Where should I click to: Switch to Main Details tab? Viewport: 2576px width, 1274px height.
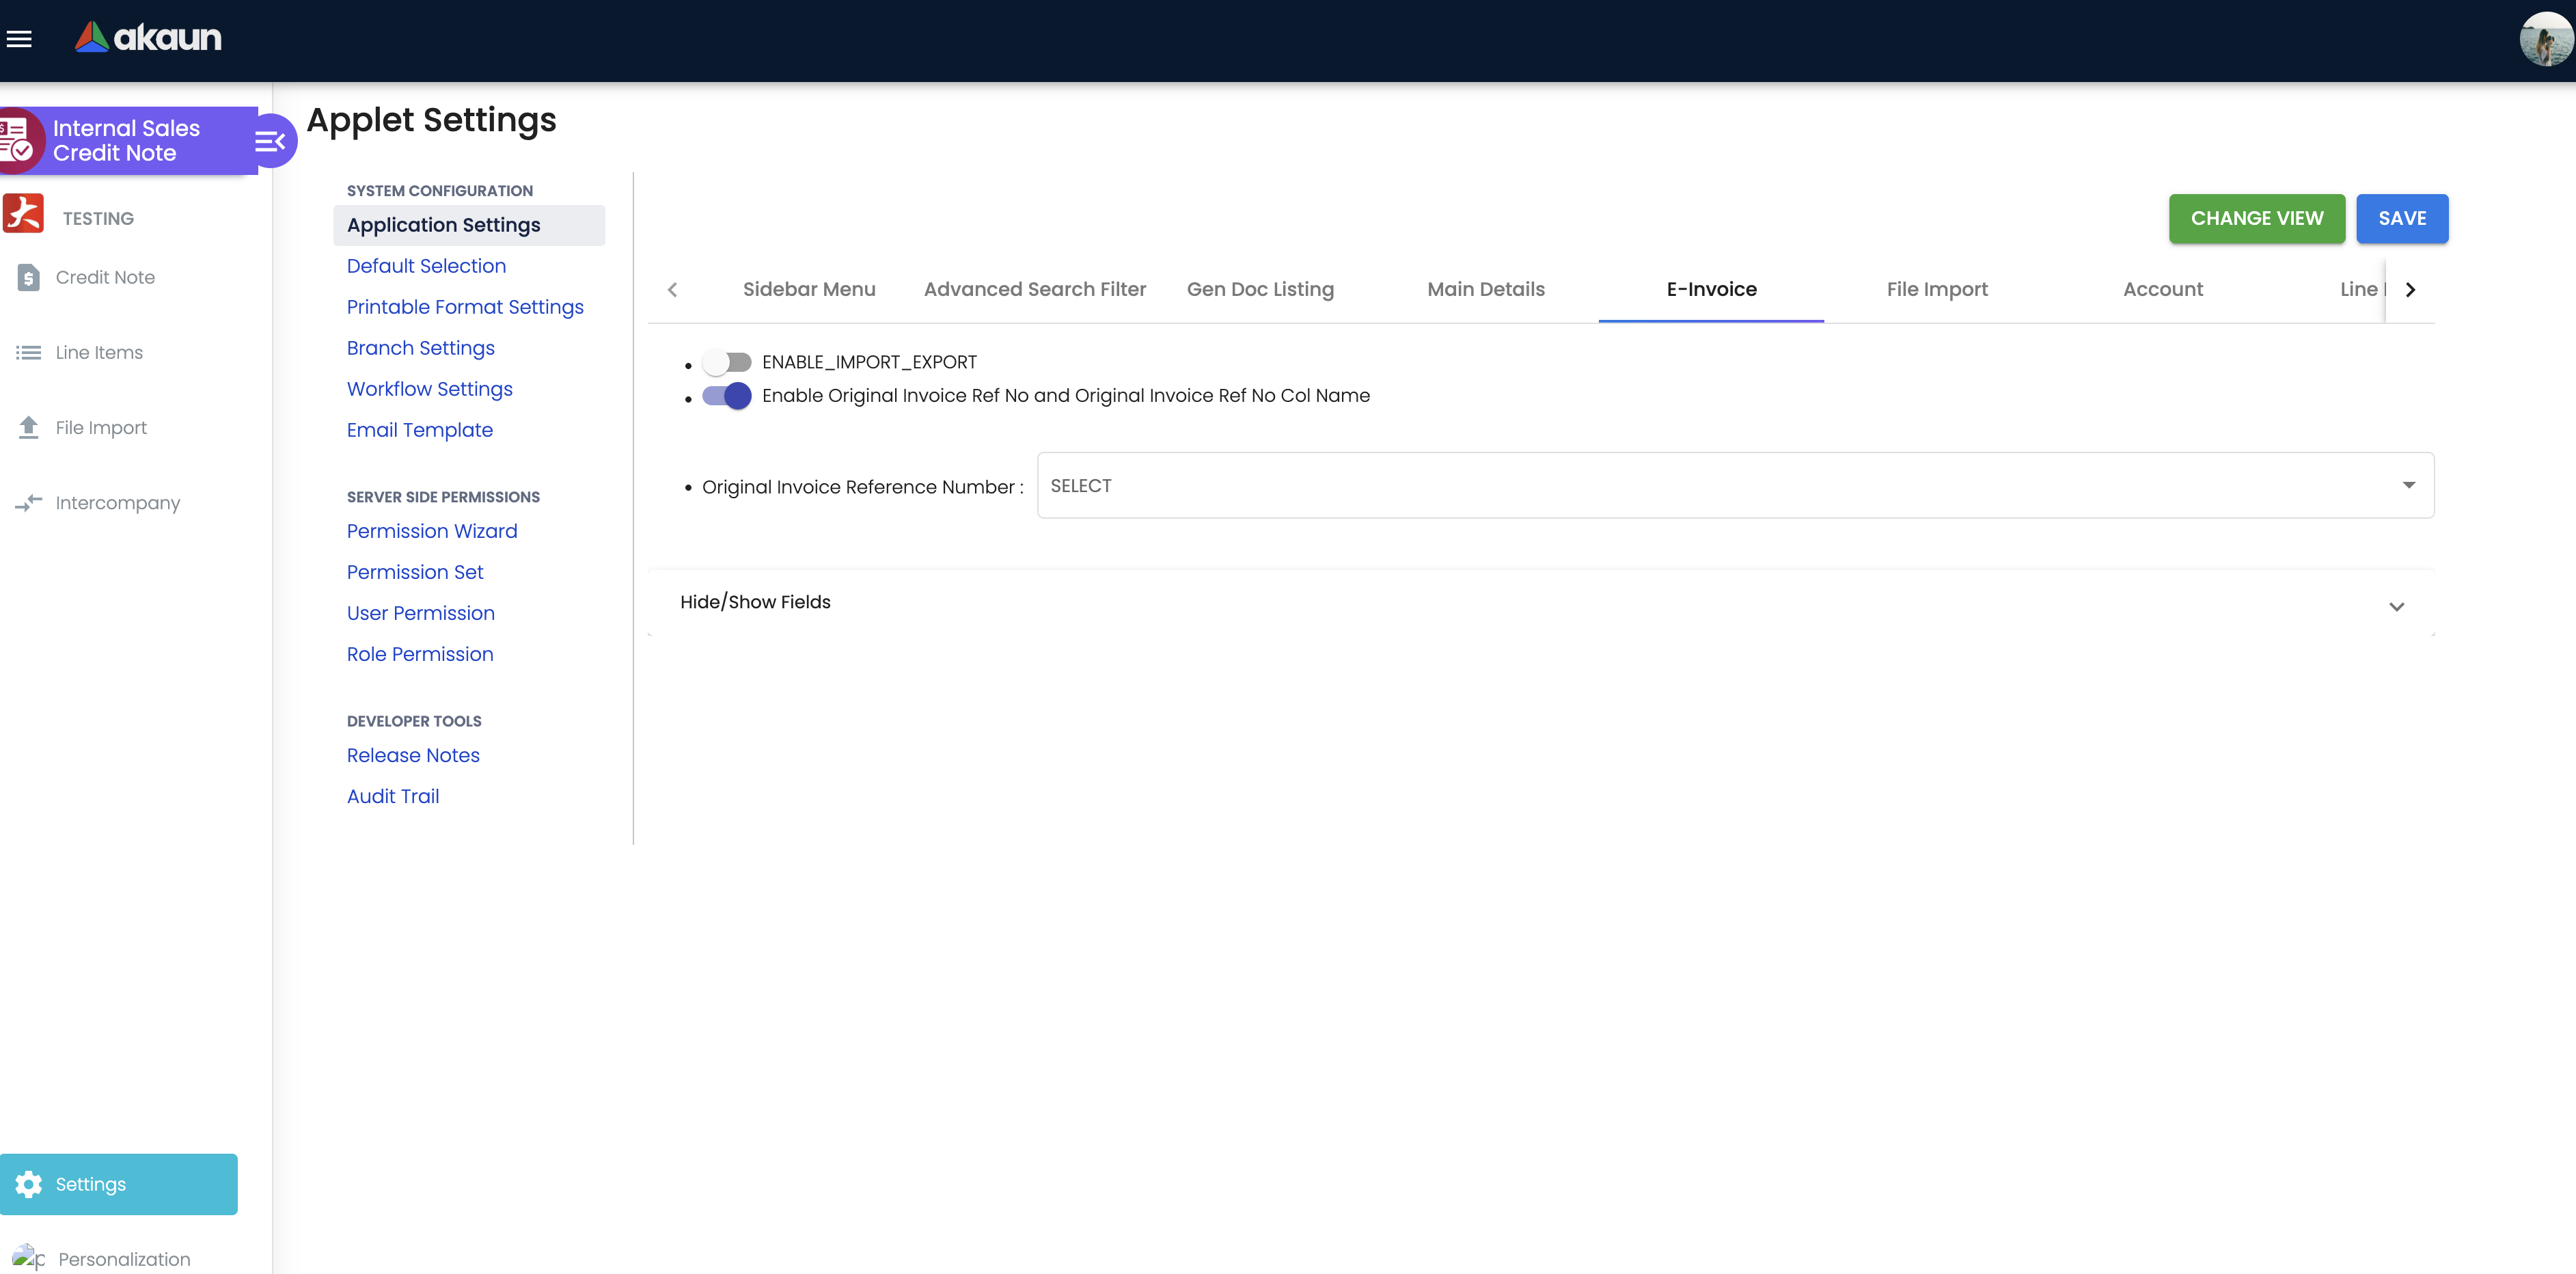point(1486,289)
